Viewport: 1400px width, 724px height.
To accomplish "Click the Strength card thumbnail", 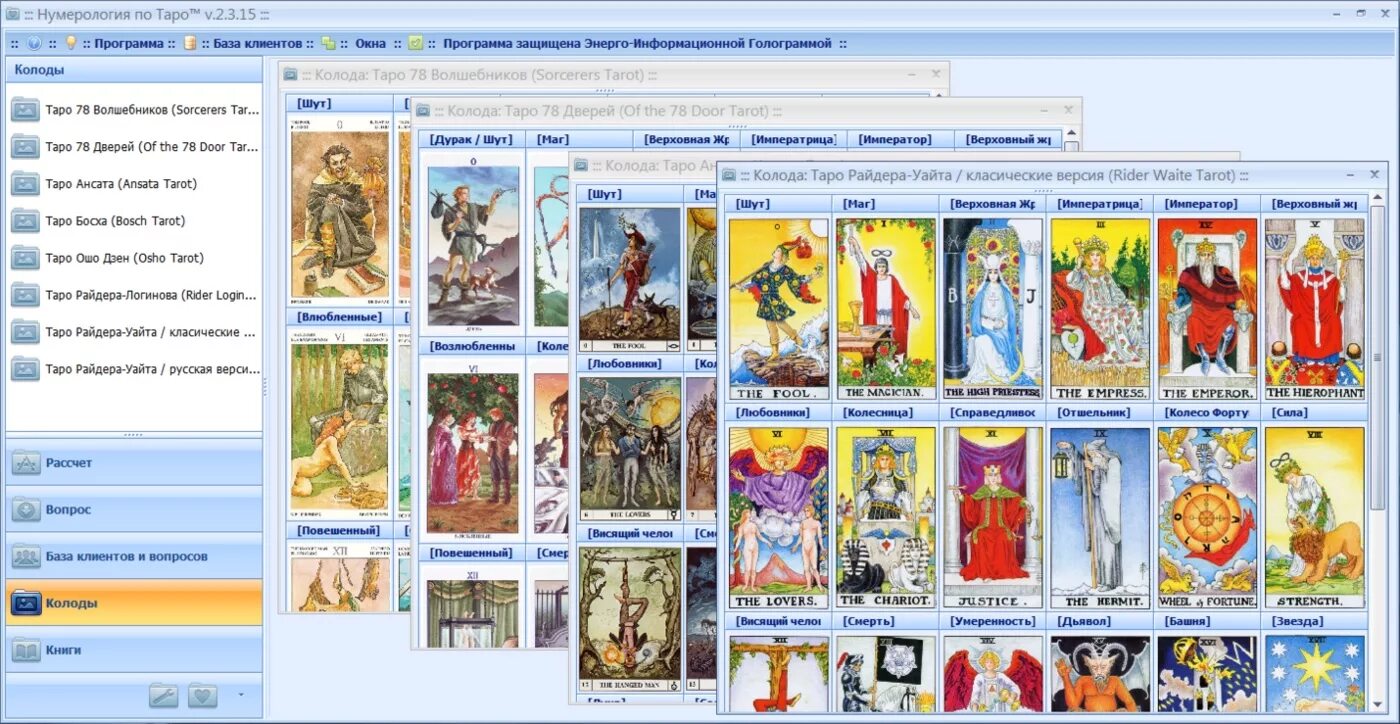I will [x=1314, y=518].
